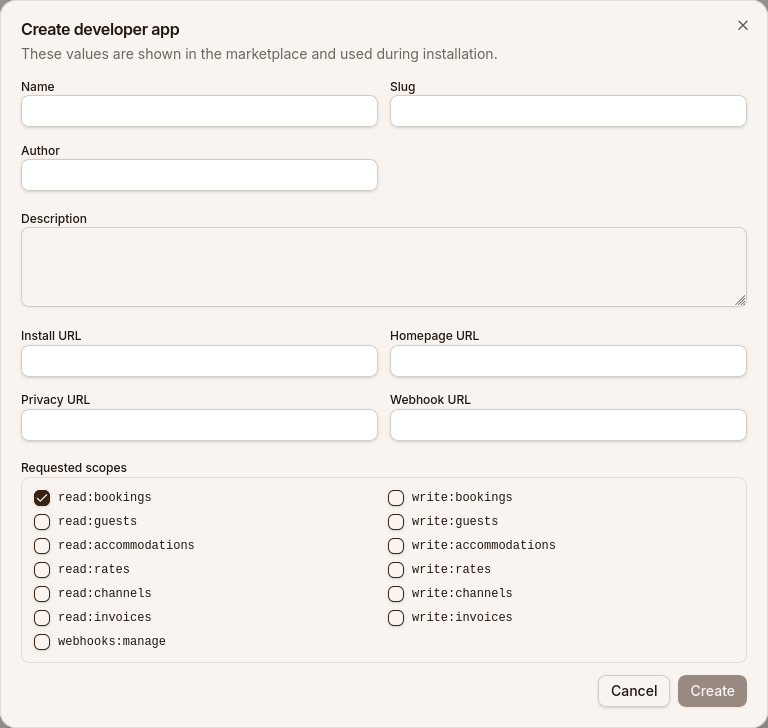The width and height of the screenshot is (768, 728).
Task: Tick the write:invoices checkbox
Action: pos(396,618)
